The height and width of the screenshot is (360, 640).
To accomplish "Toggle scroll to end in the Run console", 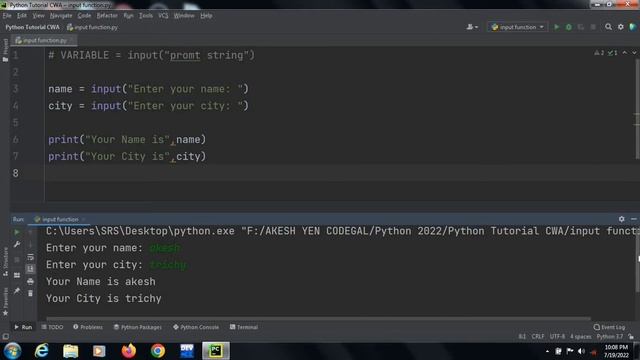I will (30, 269).
